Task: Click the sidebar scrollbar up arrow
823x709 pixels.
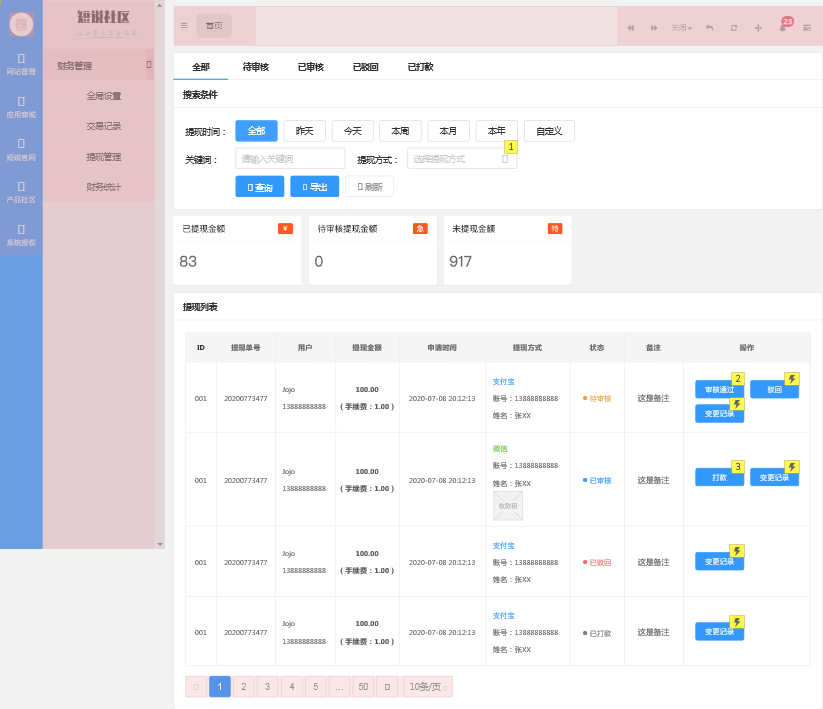Action: coord(160,5)
